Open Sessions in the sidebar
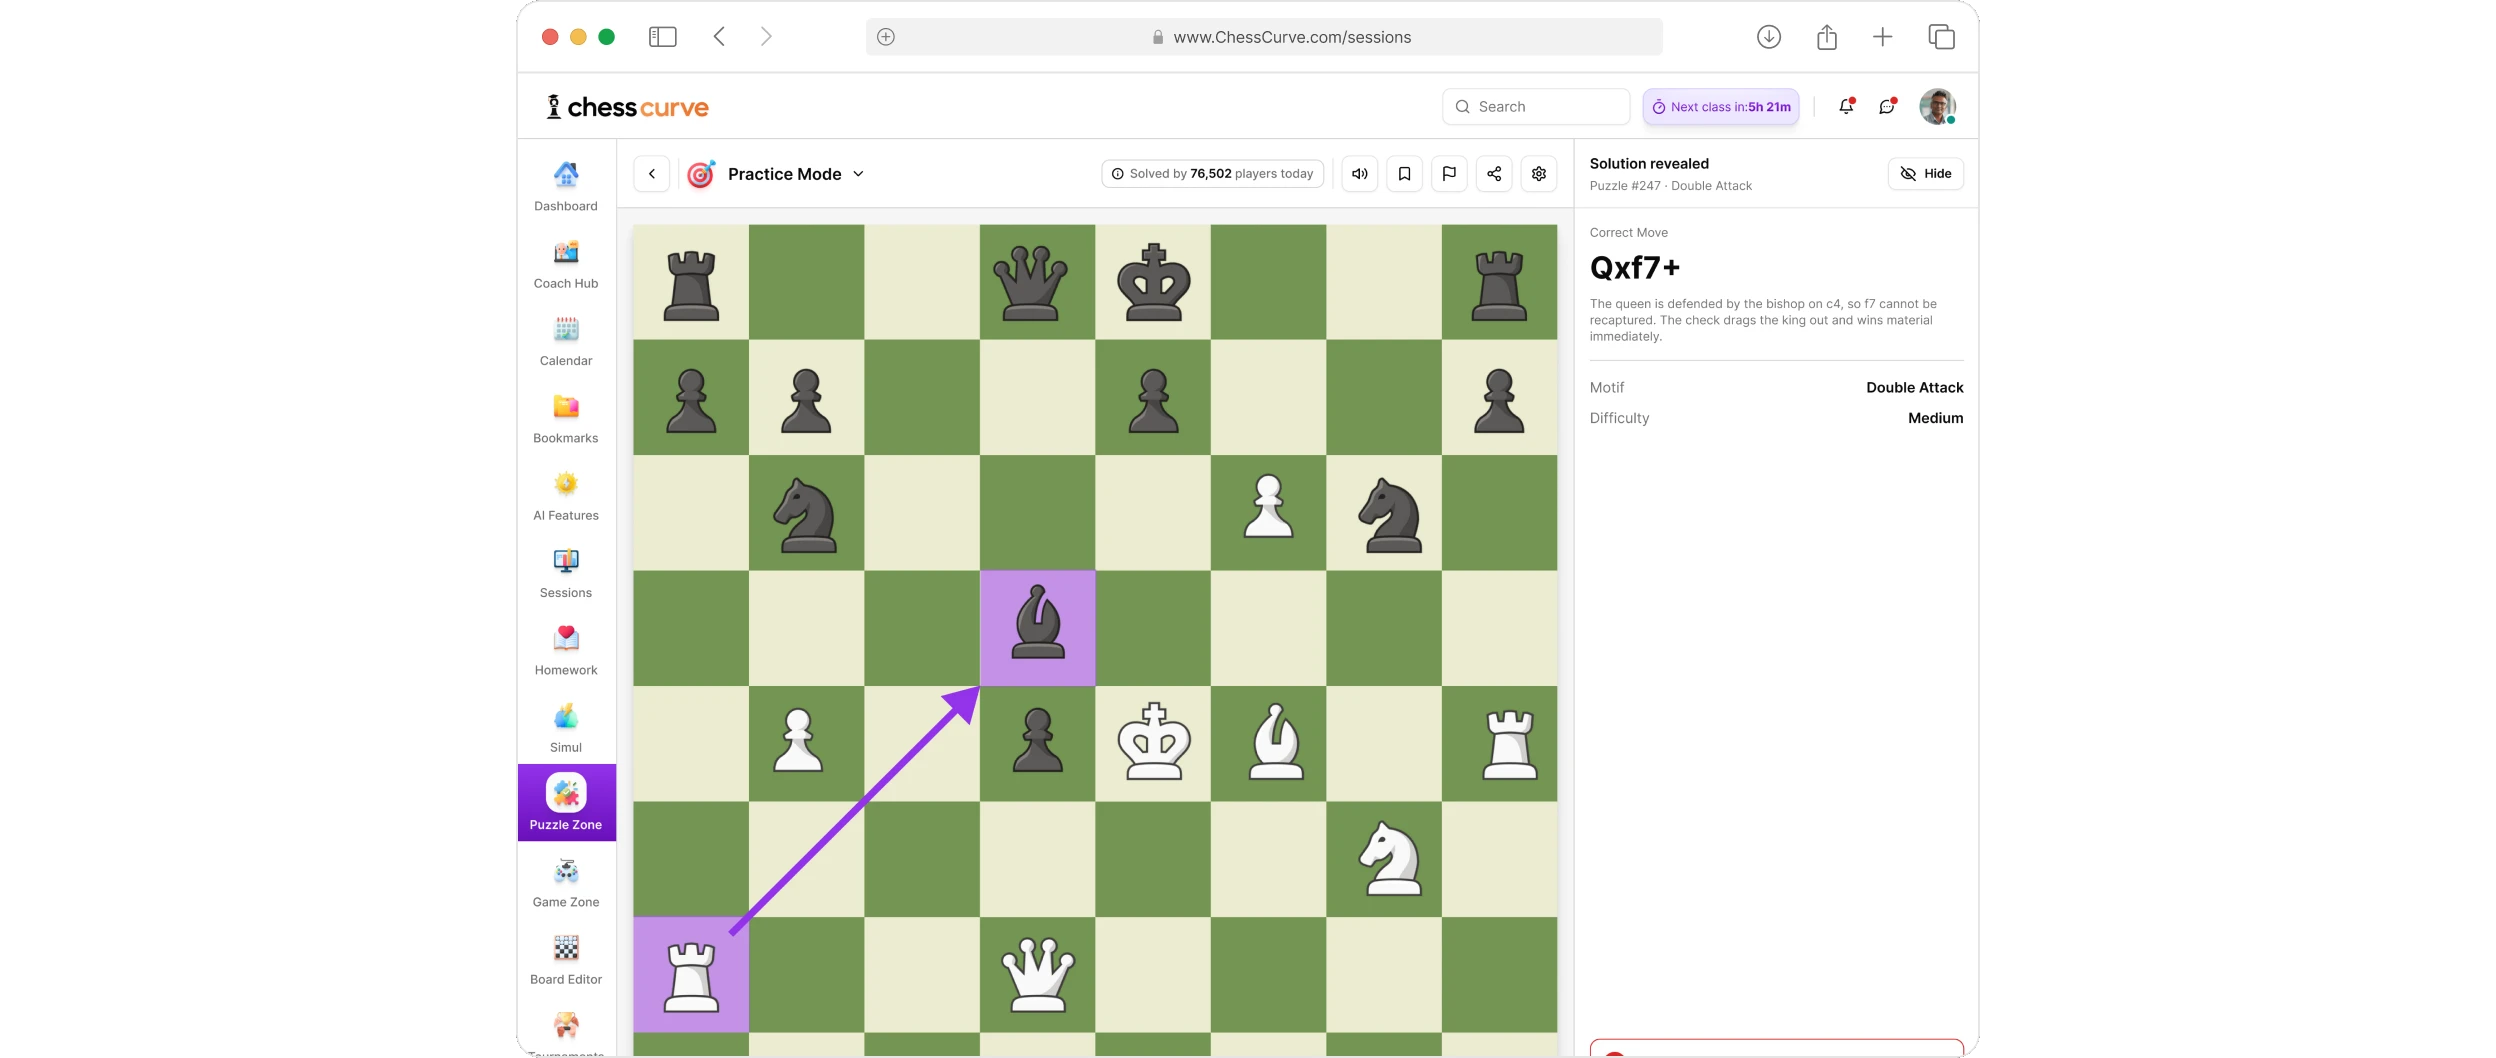This screenshot has height=1058, width=2496. [x=566, y=574]
